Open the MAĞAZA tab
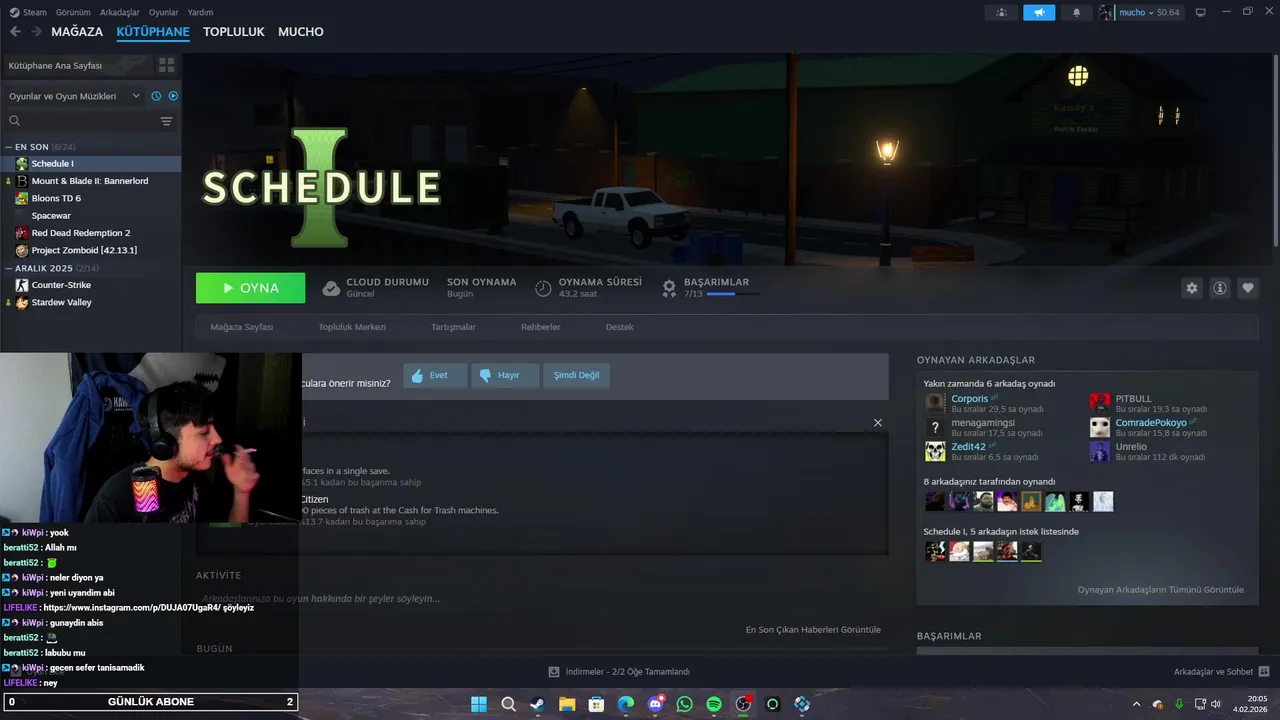 tap(77, 31)
